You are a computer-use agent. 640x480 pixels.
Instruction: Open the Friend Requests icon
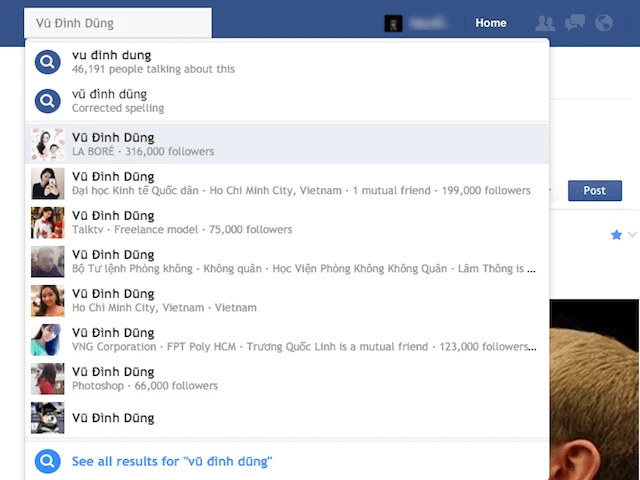coord(545,23)
